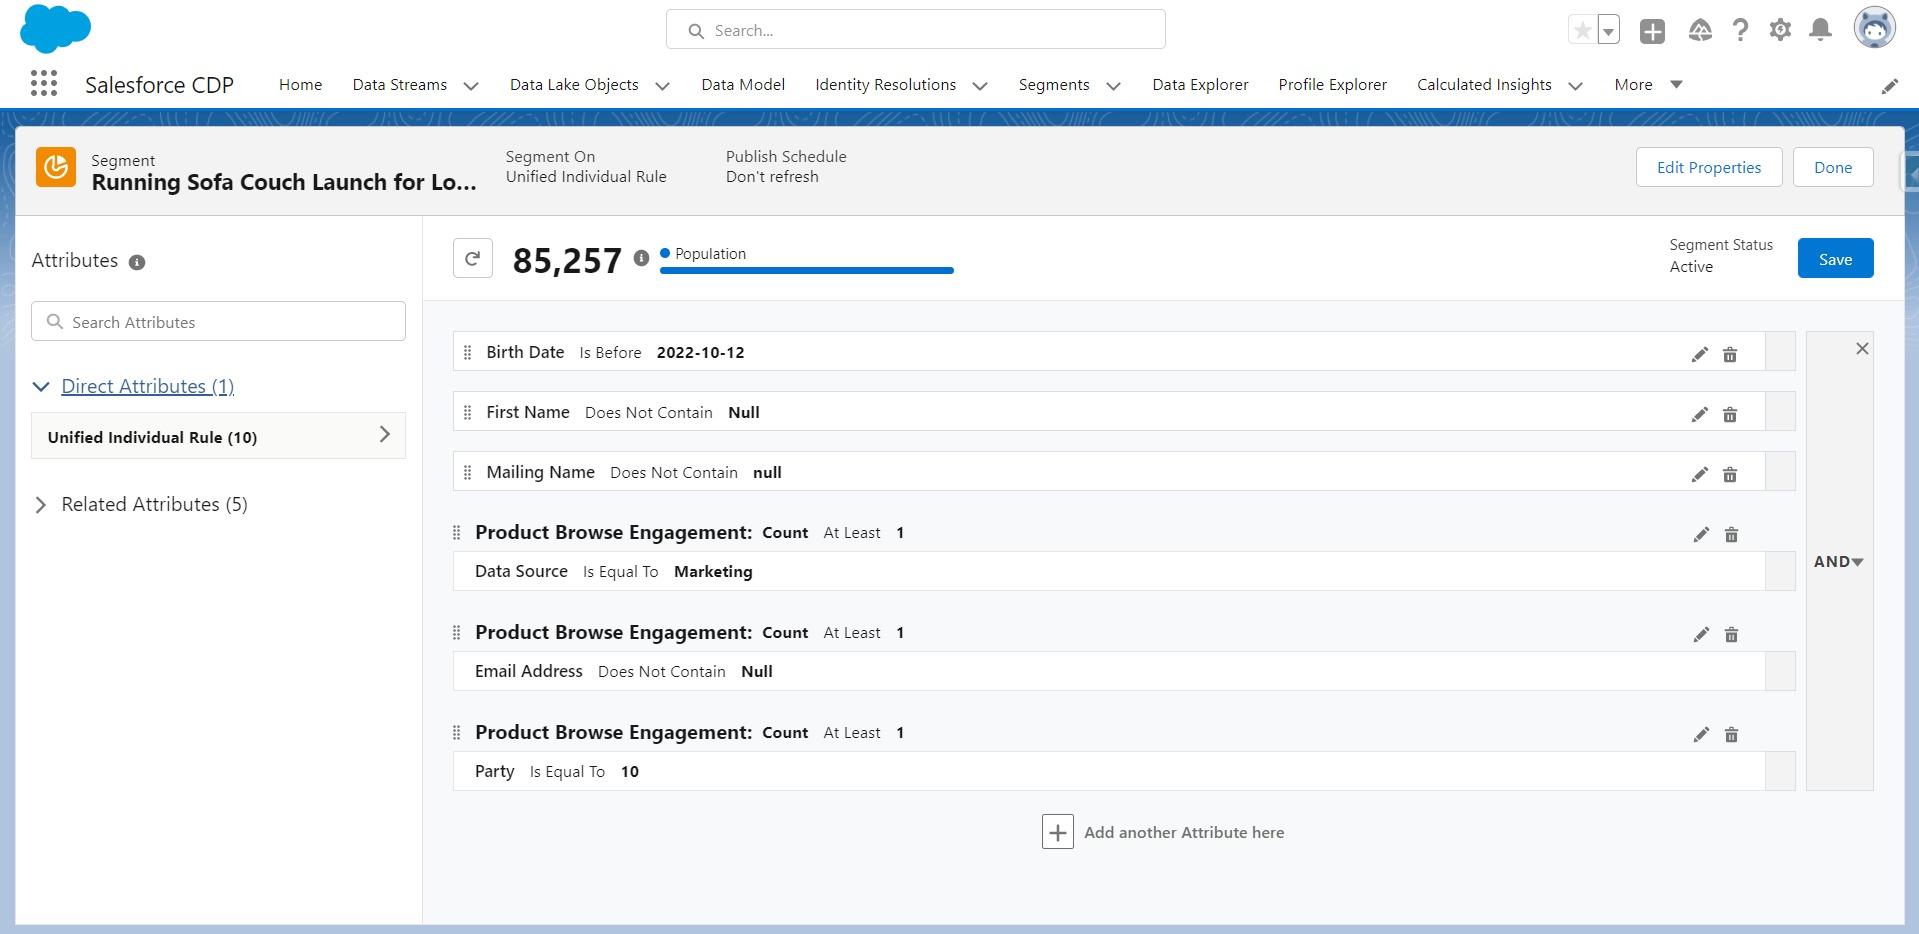Open the More navigation dropdown
1919x934 pixels.
(x=1648, y=85)
